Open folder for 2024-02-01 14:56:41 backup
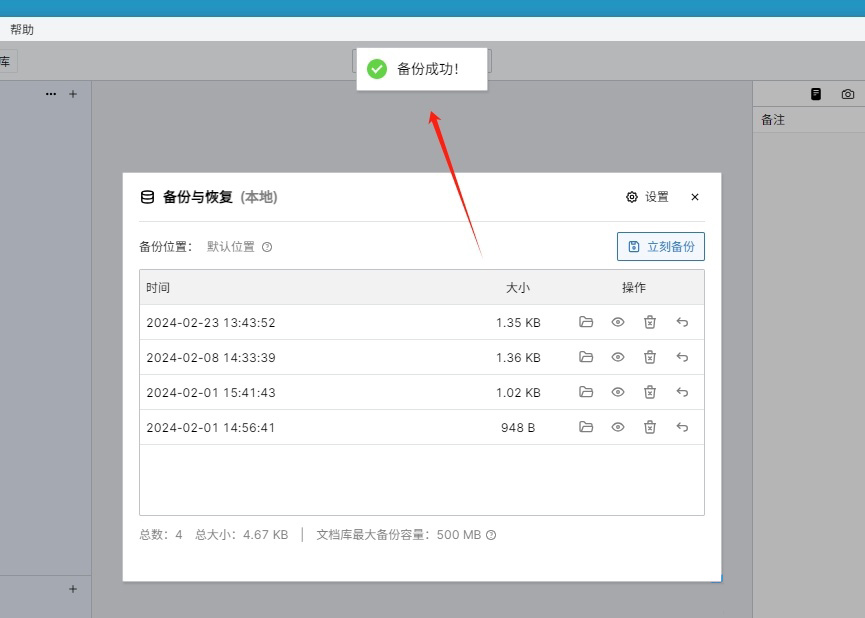The image size is (865, 618). point(586,427)
